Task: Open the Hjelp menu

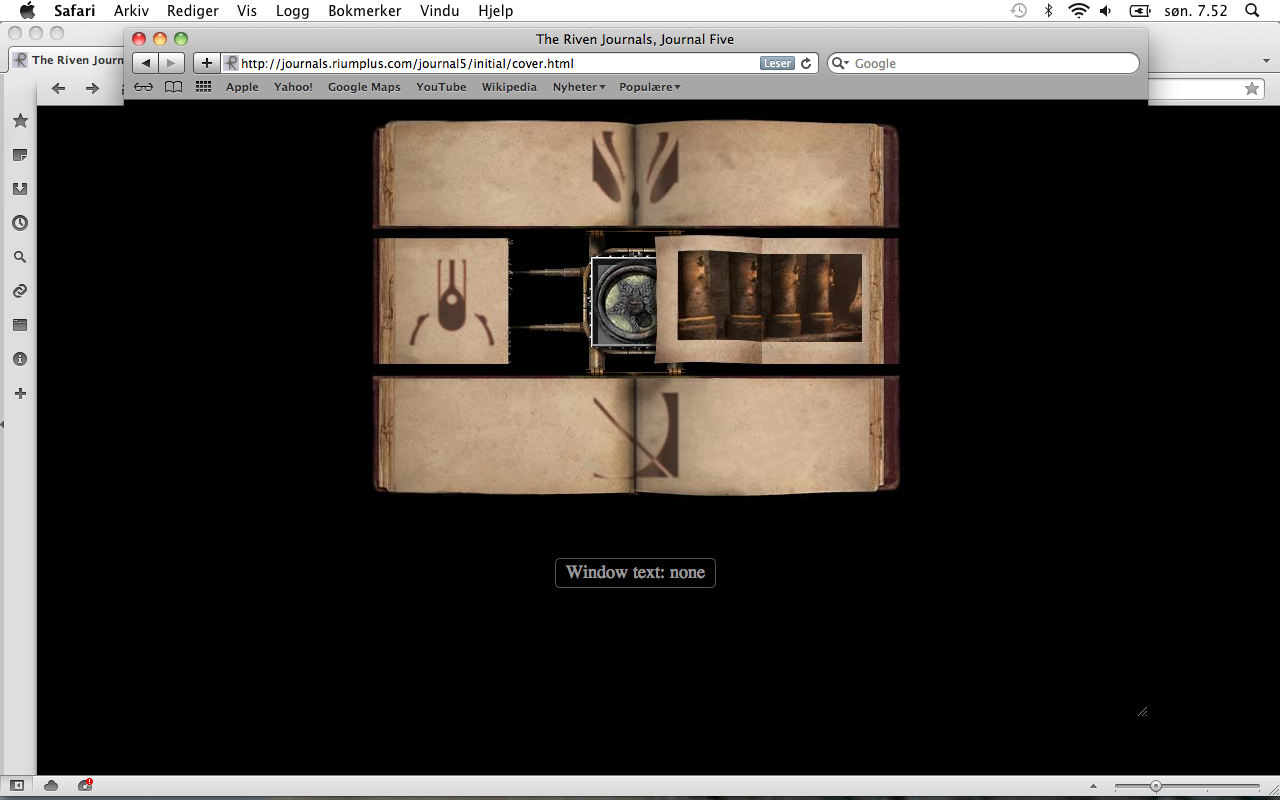Action: click(x=496, y=11)
